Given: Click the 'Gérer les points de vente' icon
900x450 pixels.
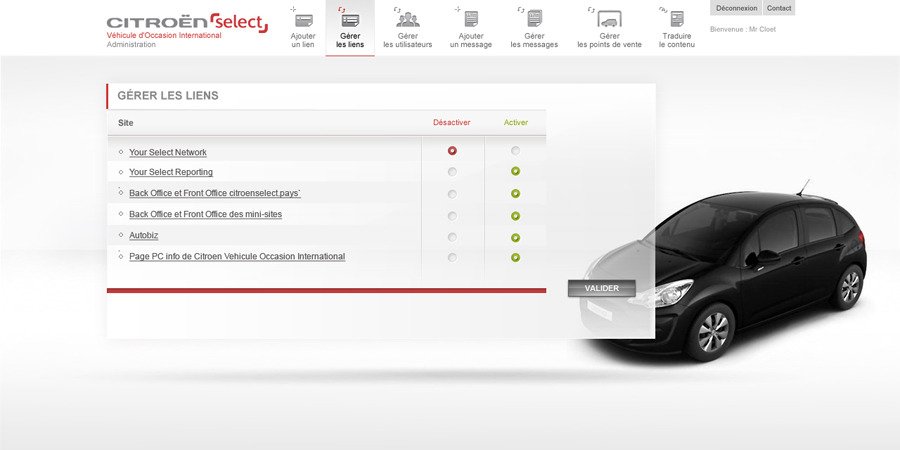Looking at the screenshot, I should (x=609, y=19).
